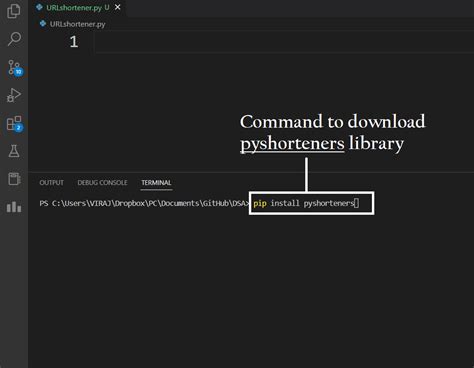Open Source Control view with 10 changes
474x368 pixels.
pyautogui.click(x=15, y=68)
